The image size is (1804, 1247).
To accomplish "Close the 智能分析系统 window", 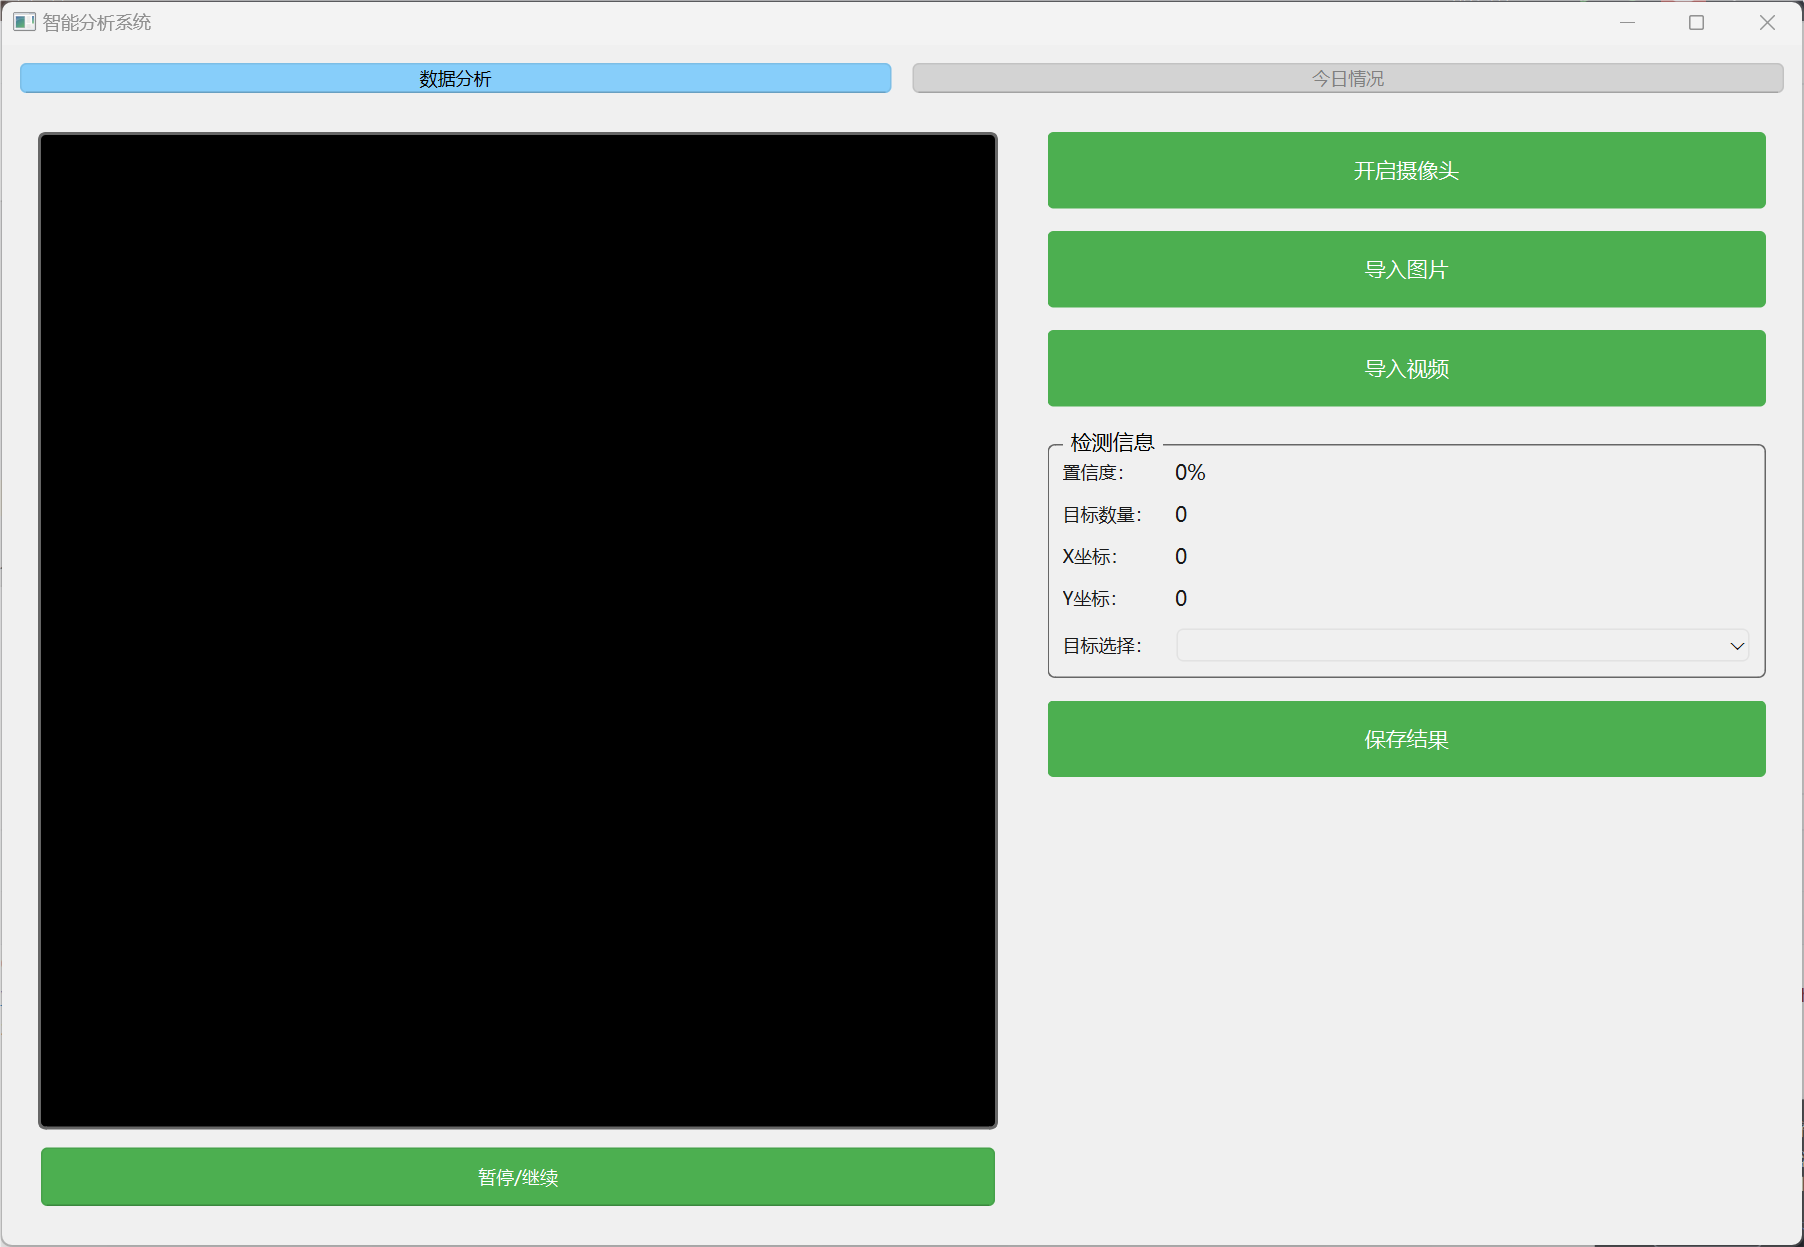I will [1767, 22].
